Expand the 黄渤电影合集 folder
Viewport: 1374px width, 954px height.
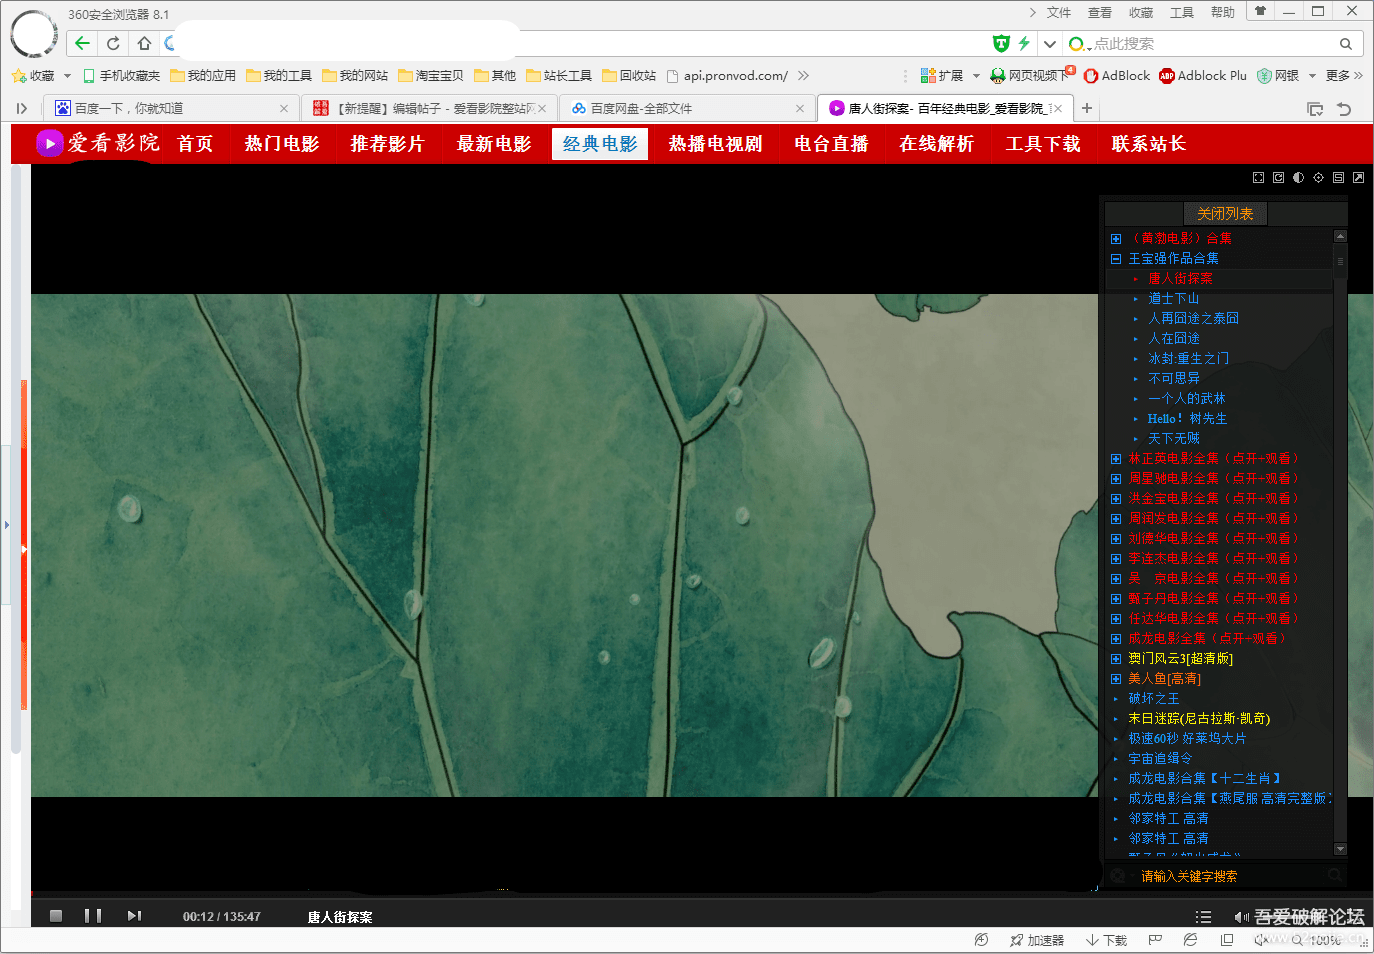pos(1116,238)
